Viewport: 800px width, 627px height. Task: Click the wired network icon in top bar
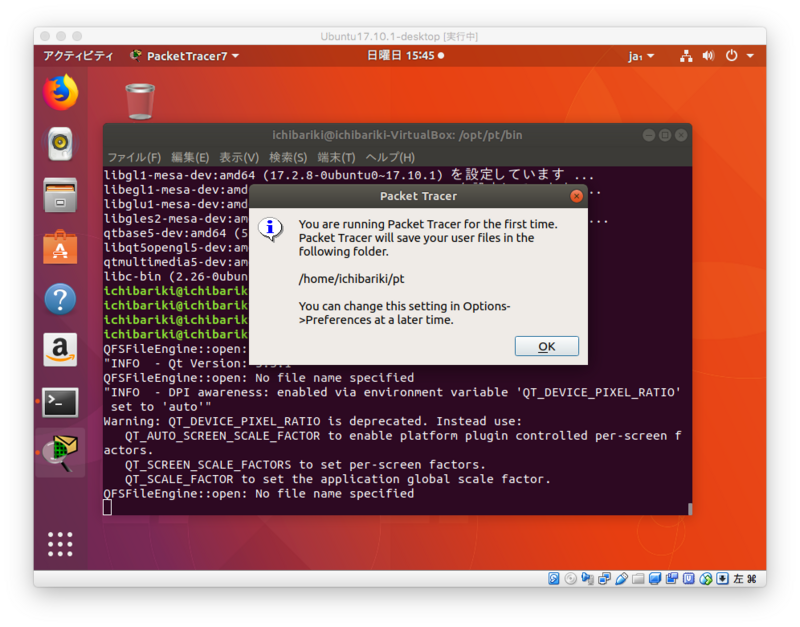[x=686, y=56]
